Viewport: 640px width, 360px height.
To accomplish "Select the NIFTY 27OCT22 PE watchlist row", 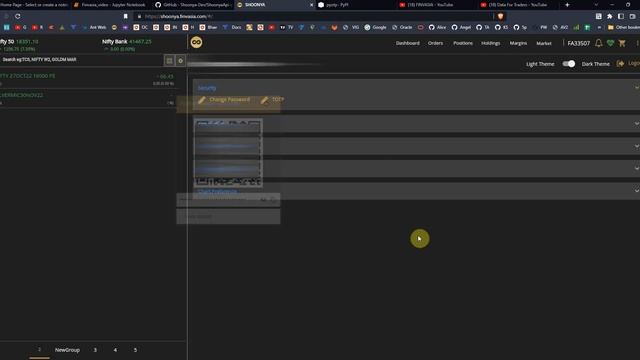I will click(x=87, y=79).
